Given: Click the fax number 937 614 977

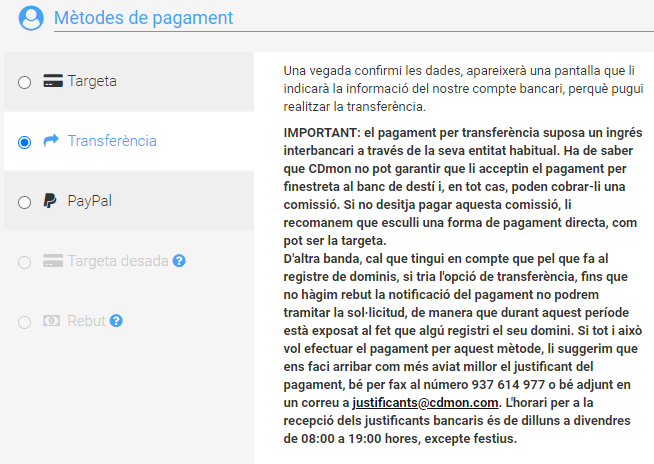Looking at the screenshot, I should 508,385.
